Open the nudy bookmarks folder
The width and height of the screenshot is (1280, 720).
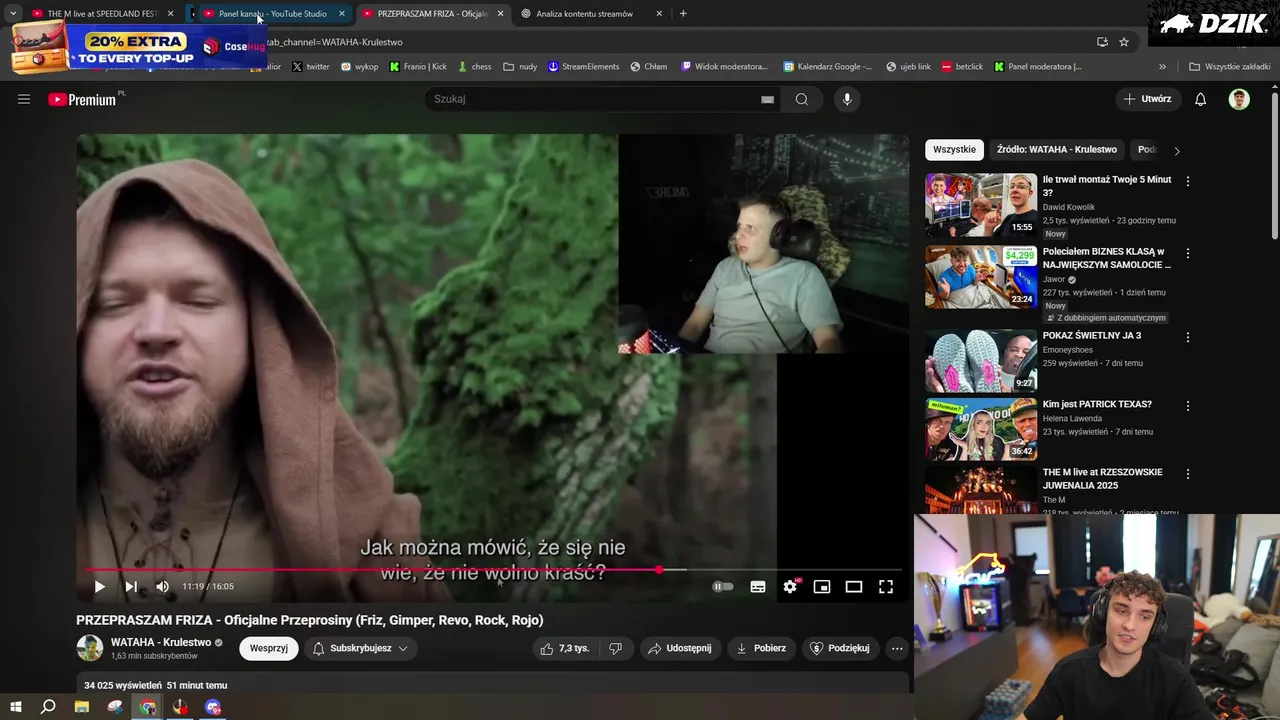520,67
